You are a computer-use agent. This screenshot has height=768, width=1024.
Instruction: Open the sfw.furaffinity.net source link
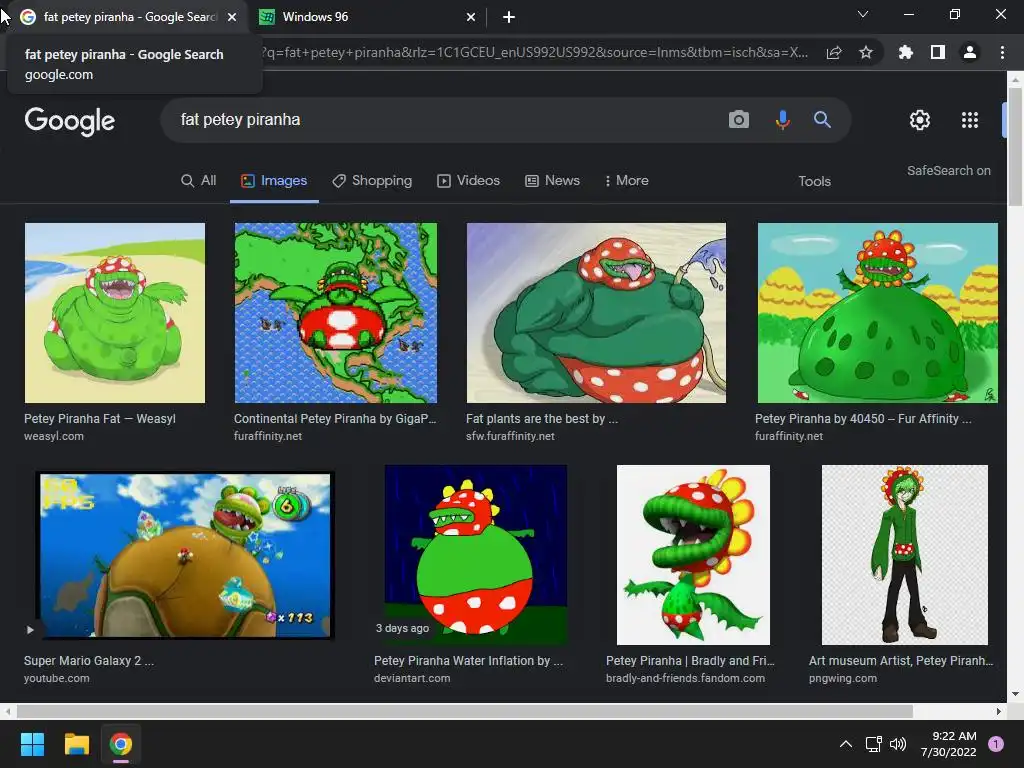point(510,436)
